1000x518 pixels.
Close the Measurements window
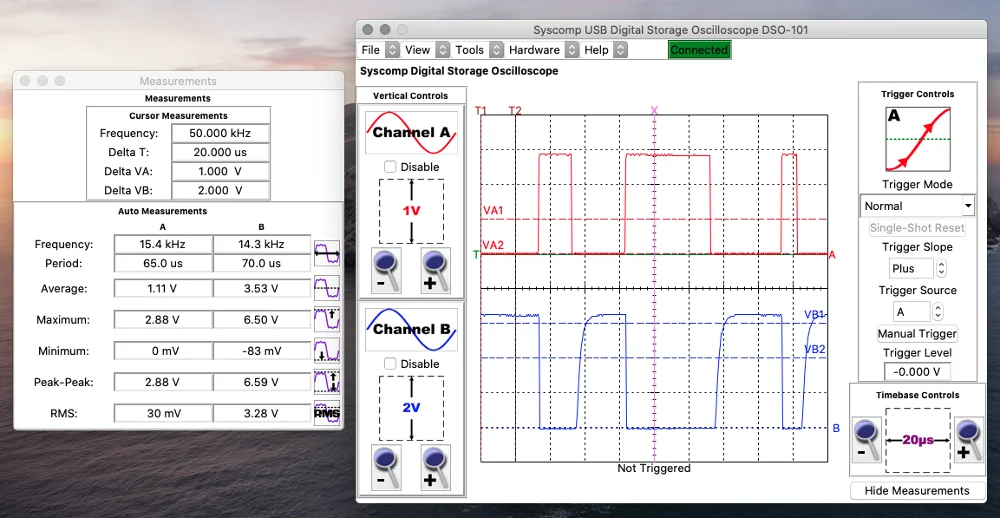25,81
